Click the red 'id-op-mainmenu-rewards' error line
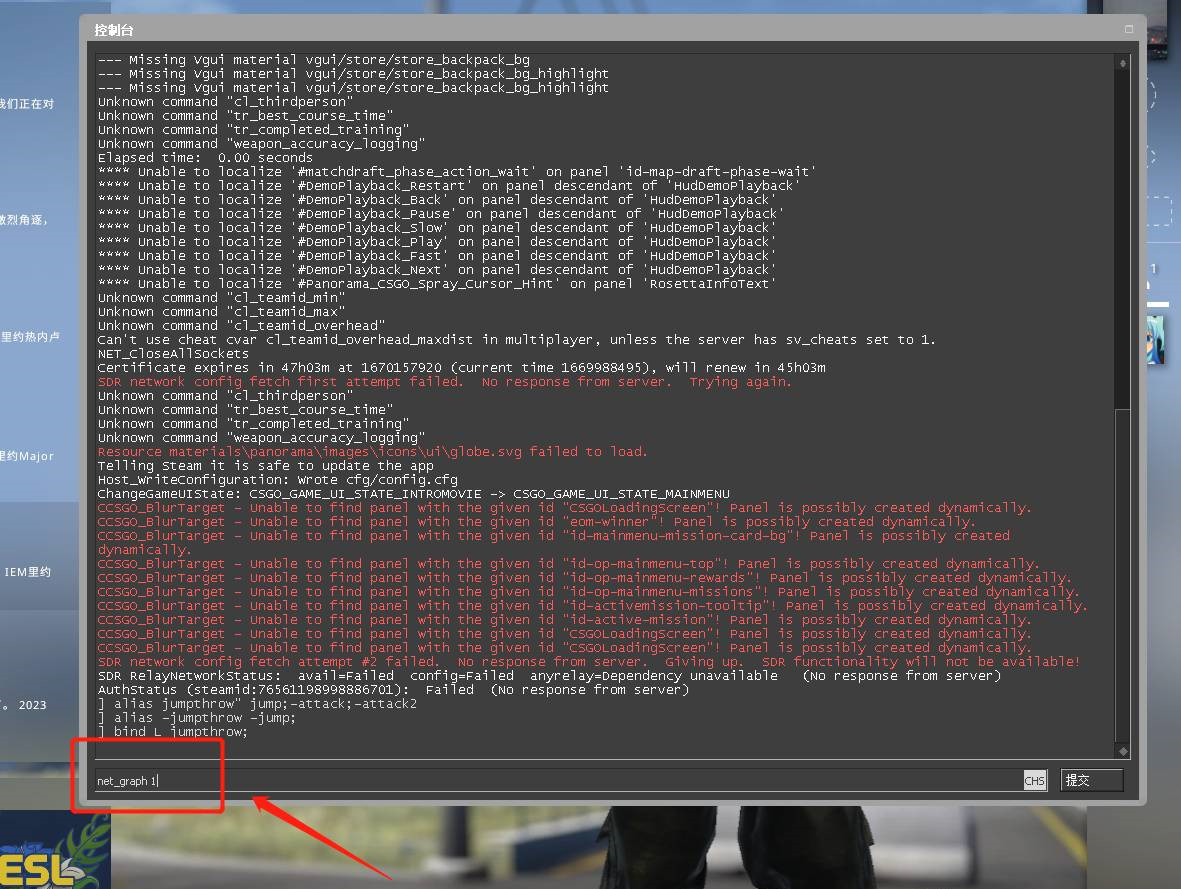The height and width of the screenshot is (889, 1181). tap(584, 578)
